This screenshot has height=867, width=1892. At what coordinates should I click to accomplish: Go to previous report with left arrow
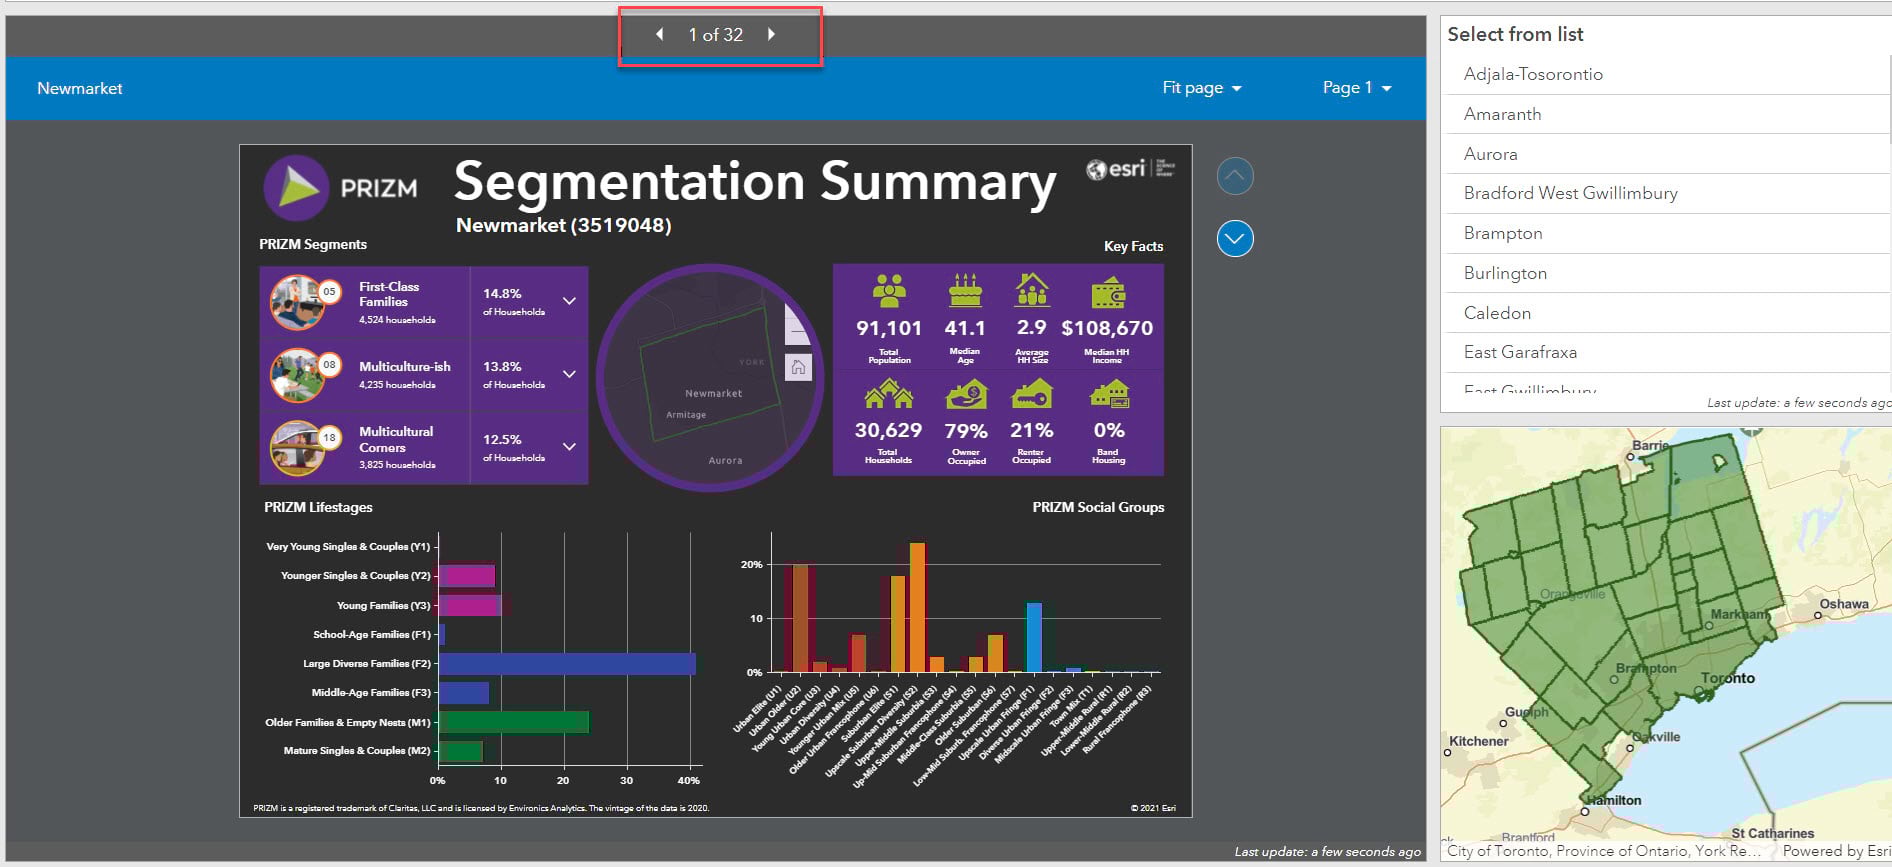click(660, 34)
